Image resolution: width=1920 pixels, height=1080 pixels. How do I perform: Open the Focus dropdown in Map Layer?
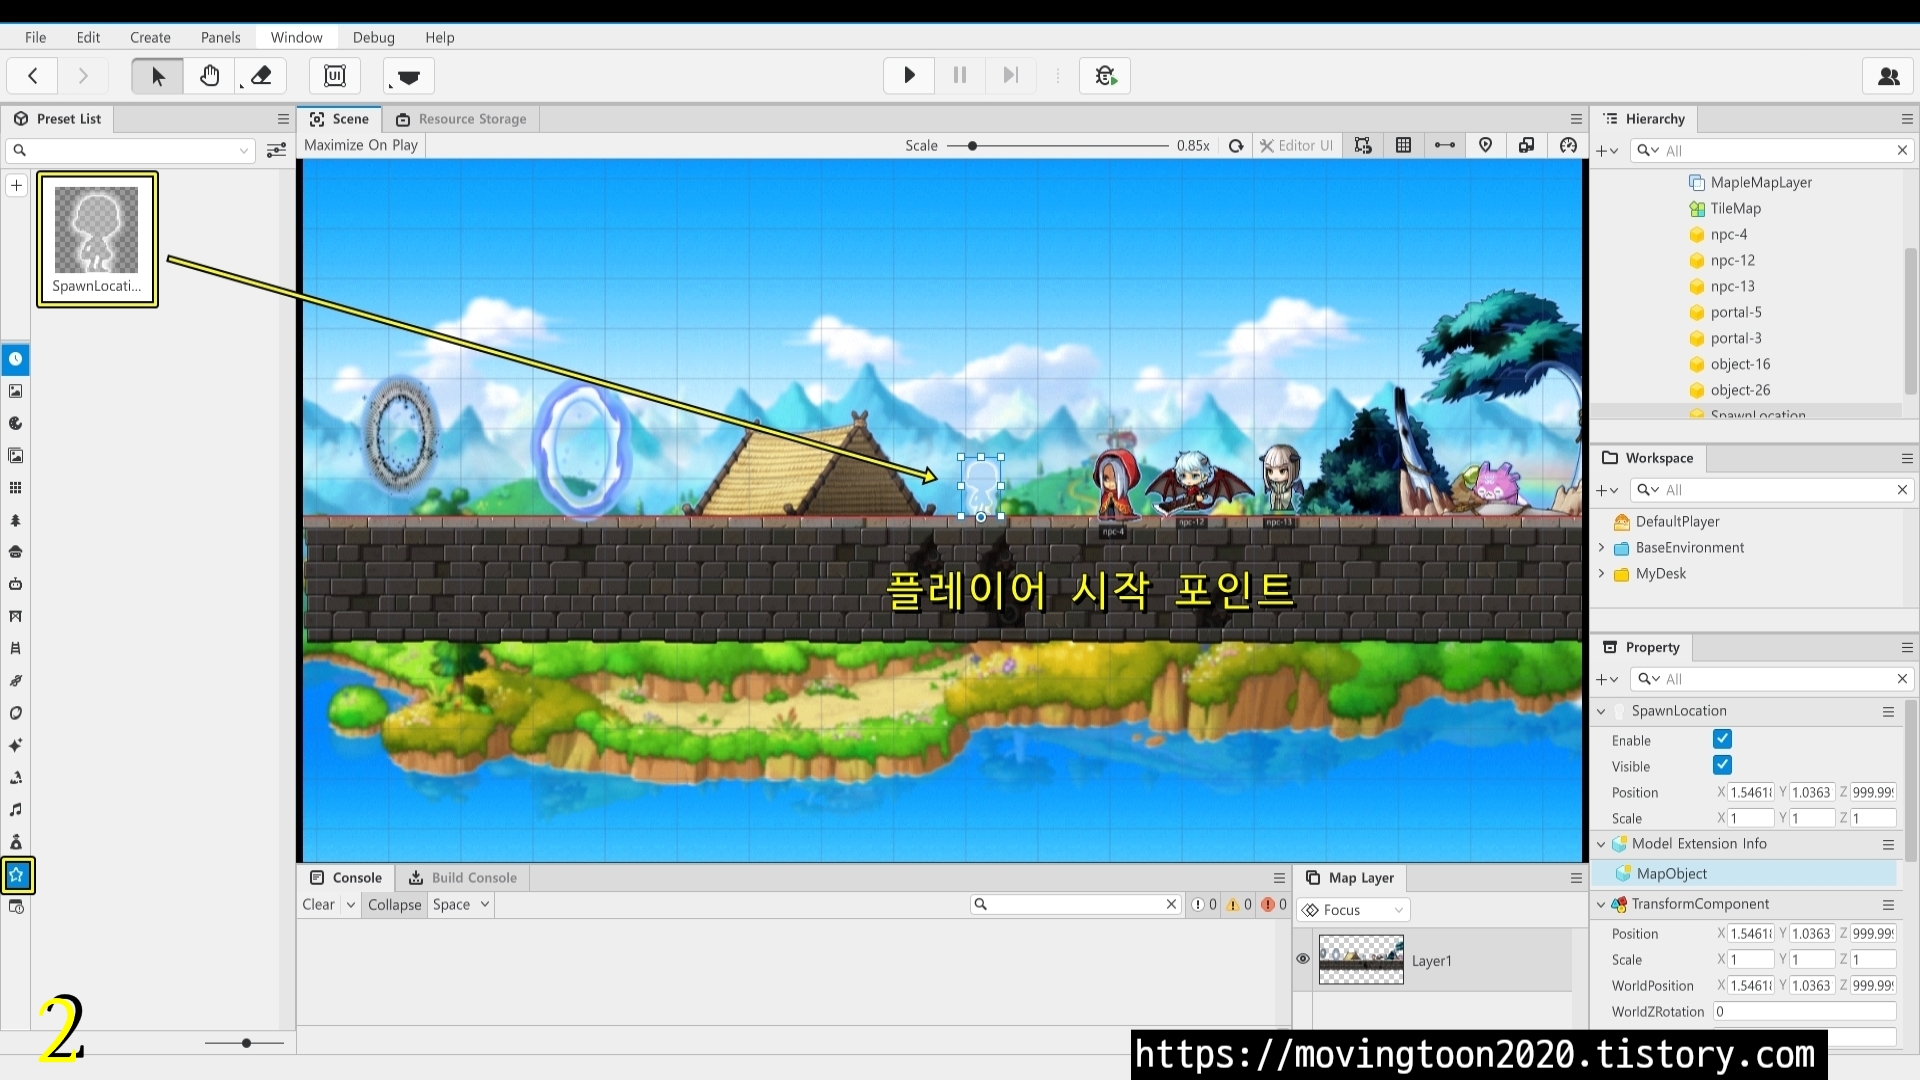coord(1354,910)
